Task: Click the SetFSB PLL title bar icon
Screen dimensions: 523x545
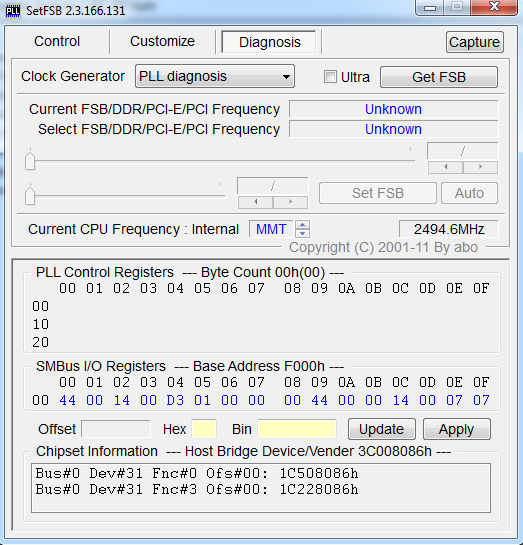Action: [13, 11]
